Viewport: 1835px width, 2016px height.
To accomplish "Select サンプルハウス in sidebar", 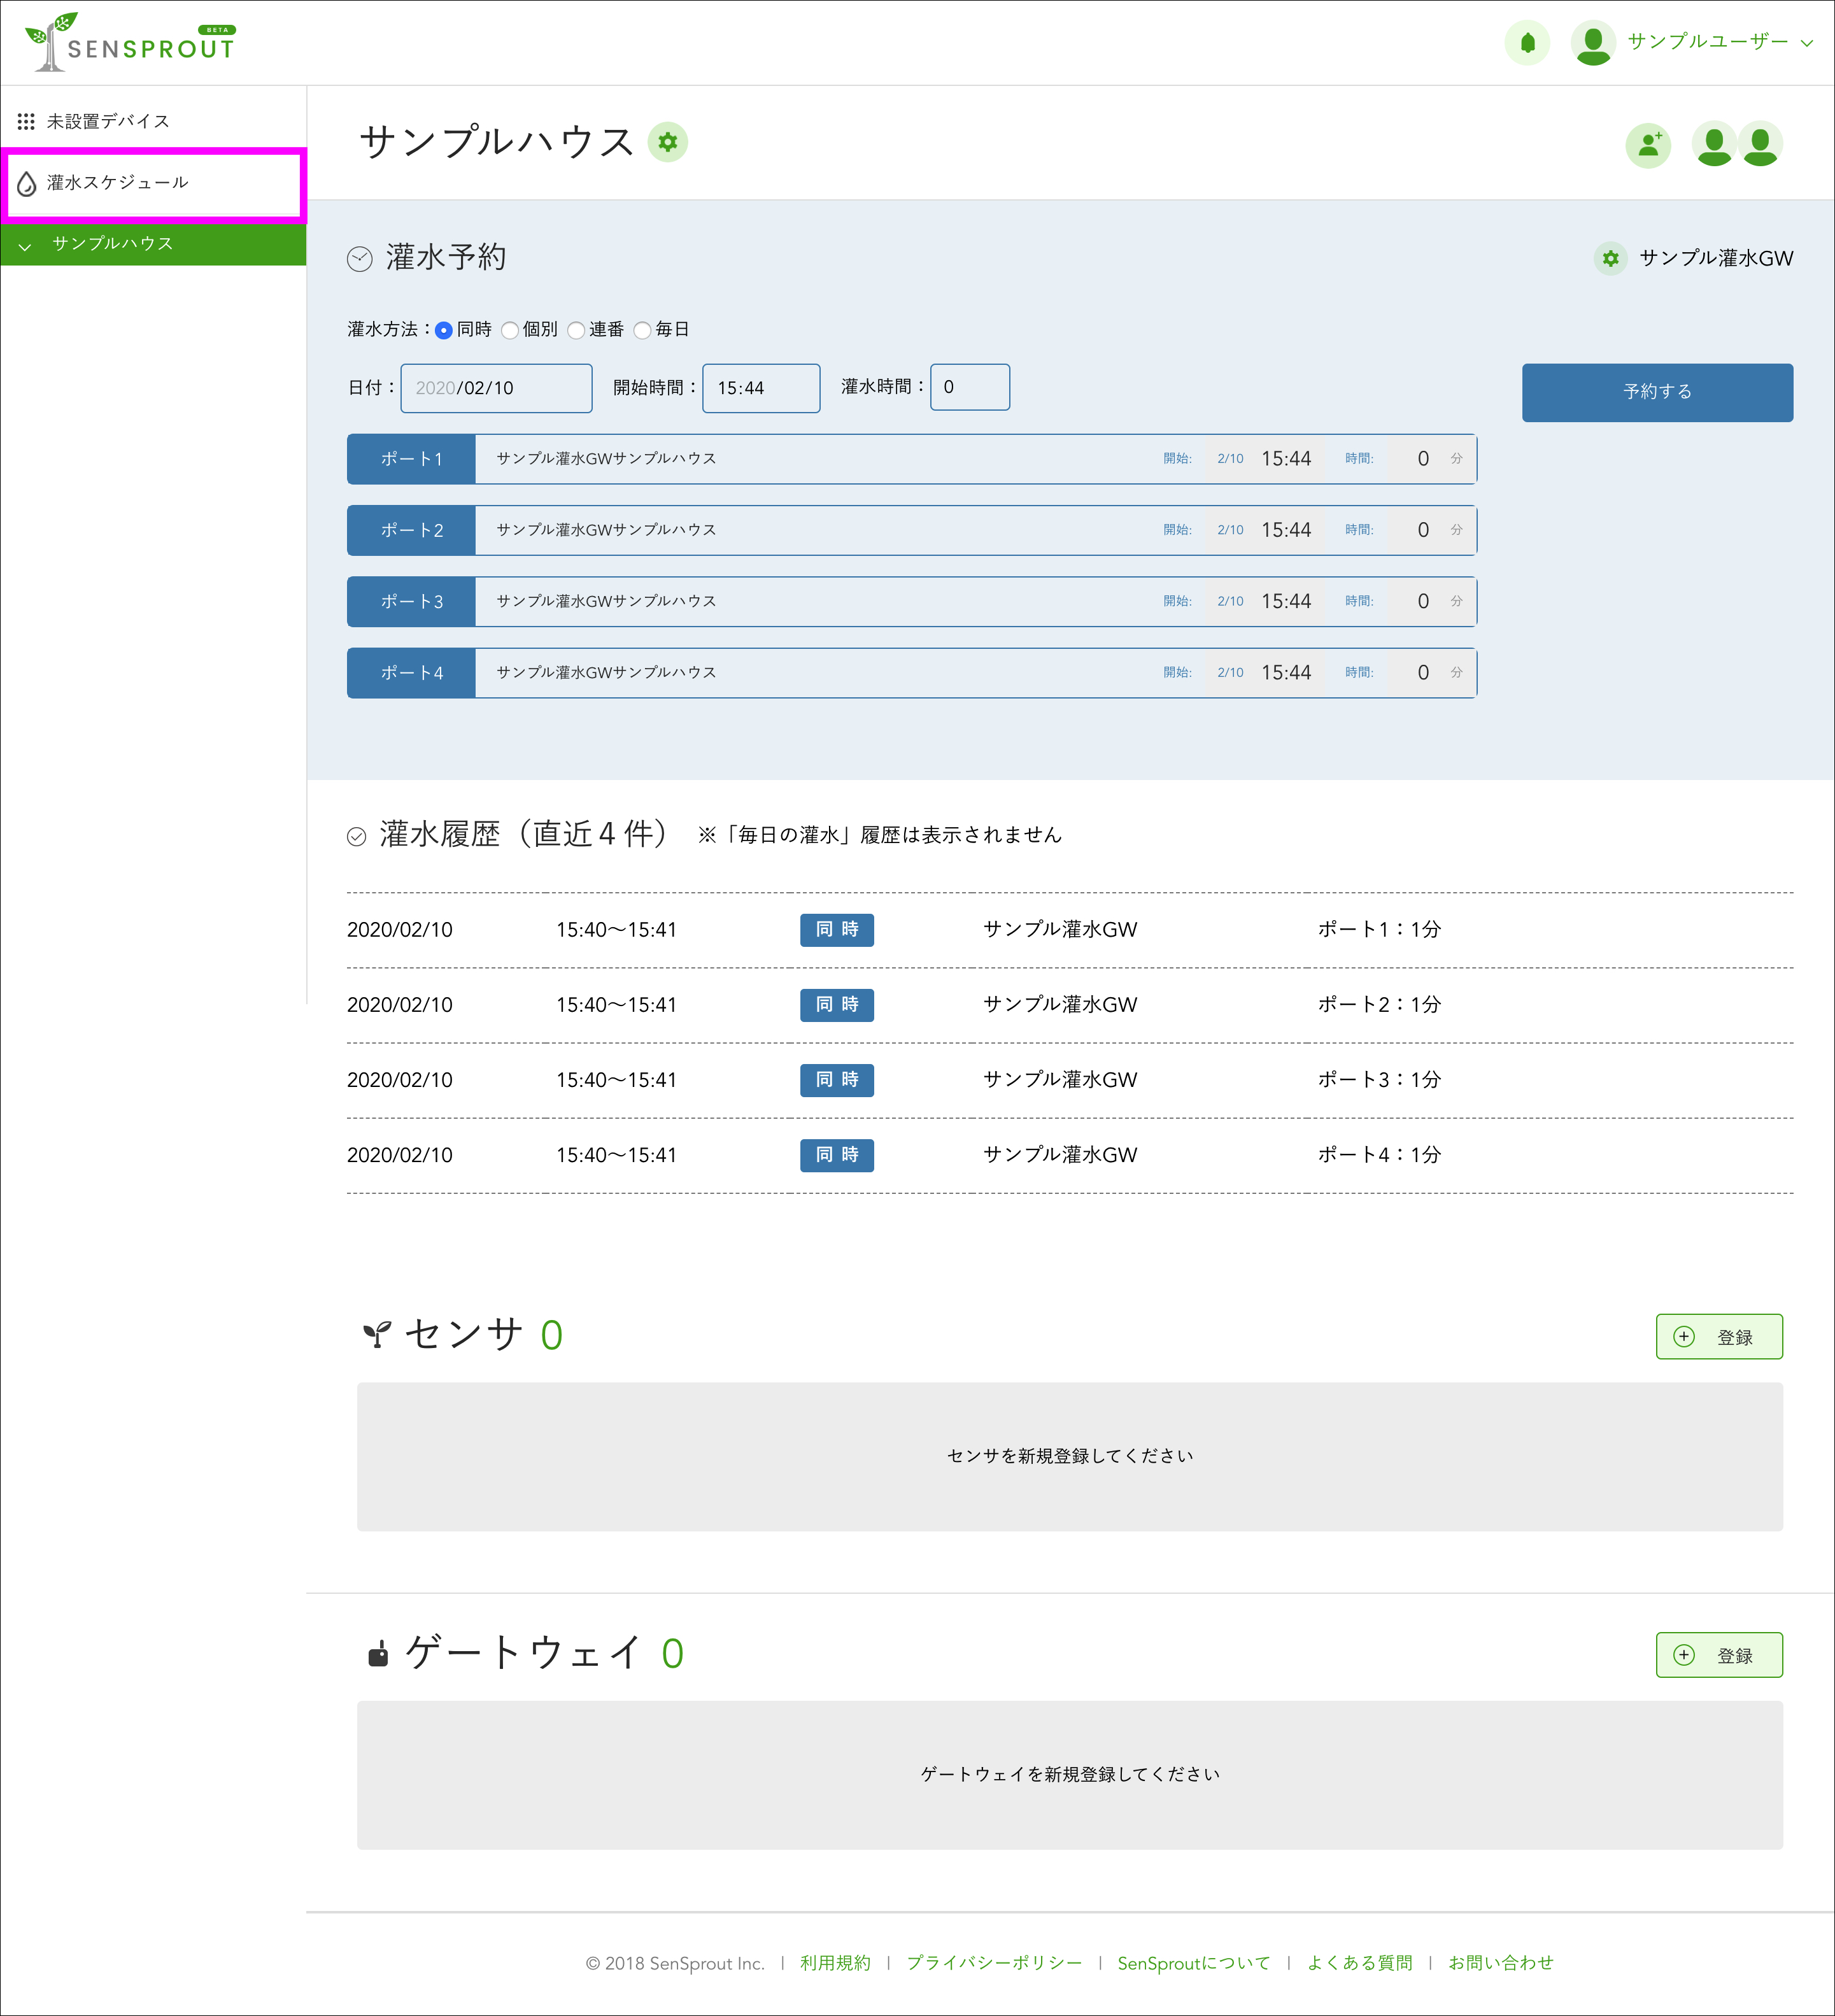I will pos(153,244).
